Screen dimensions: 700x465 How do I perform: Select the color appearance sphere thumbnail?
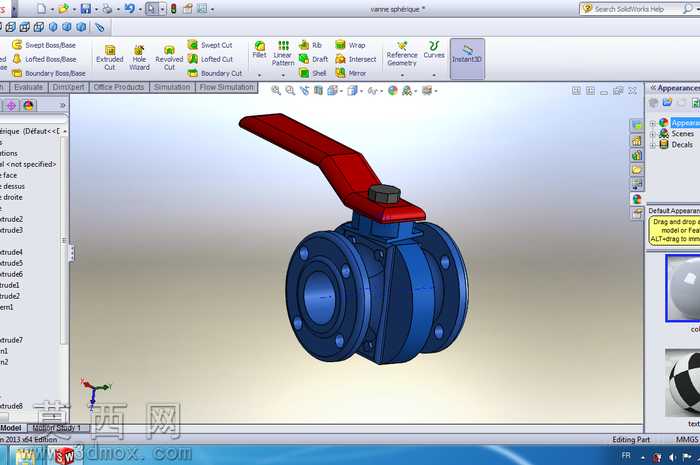(x=683, y=288)
